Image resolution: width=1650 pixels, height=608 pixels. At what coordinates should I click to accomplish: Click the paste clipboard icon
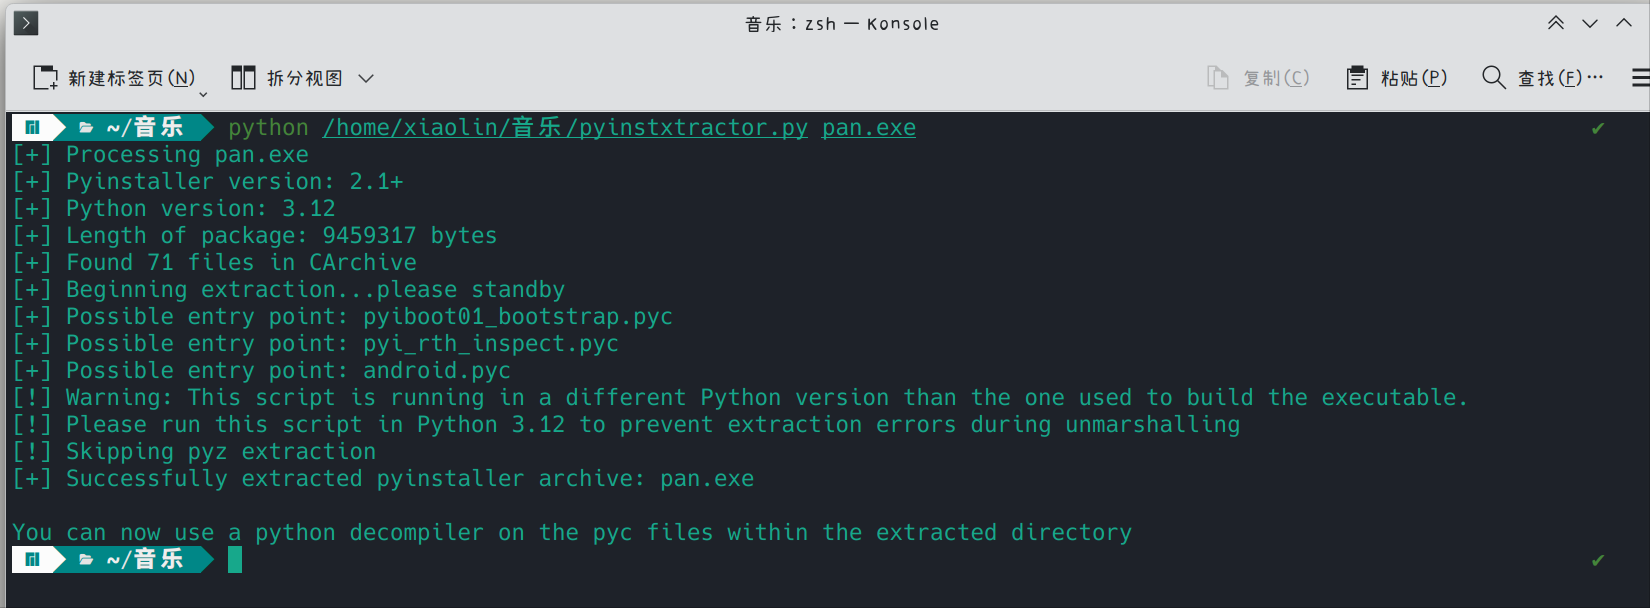tap(1357, 78)
